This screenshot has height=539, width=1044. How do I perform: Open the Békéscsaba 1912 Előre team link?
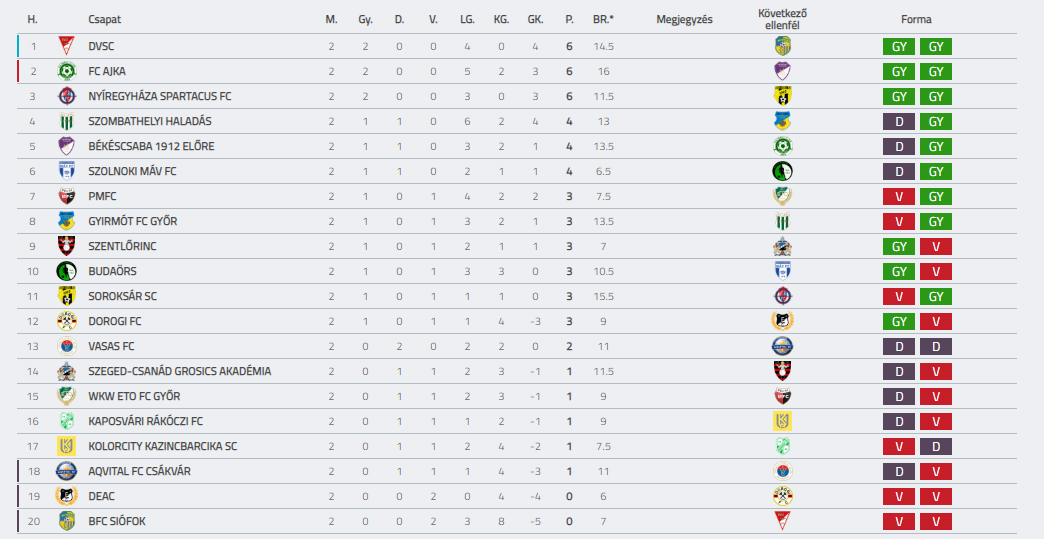(x=151, y=146)
